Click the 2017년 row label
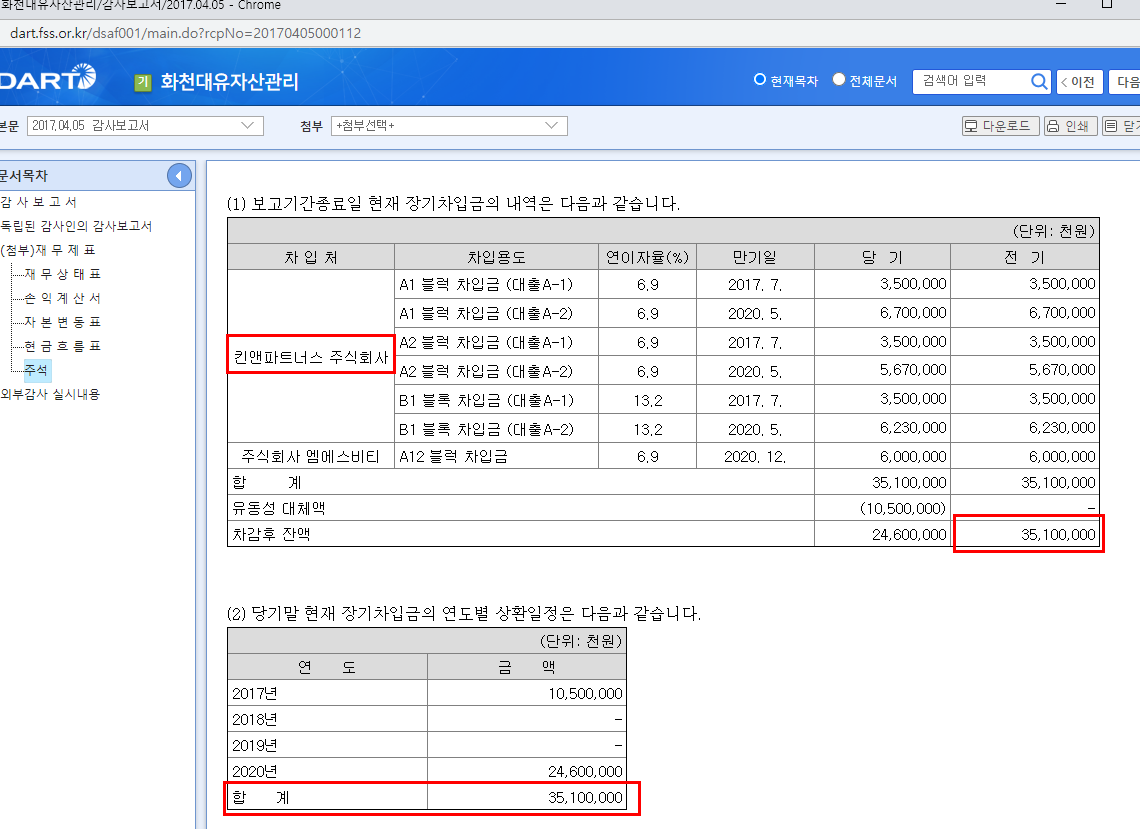Viewport: 1140px width, 829px height. (x=254, y=694)
